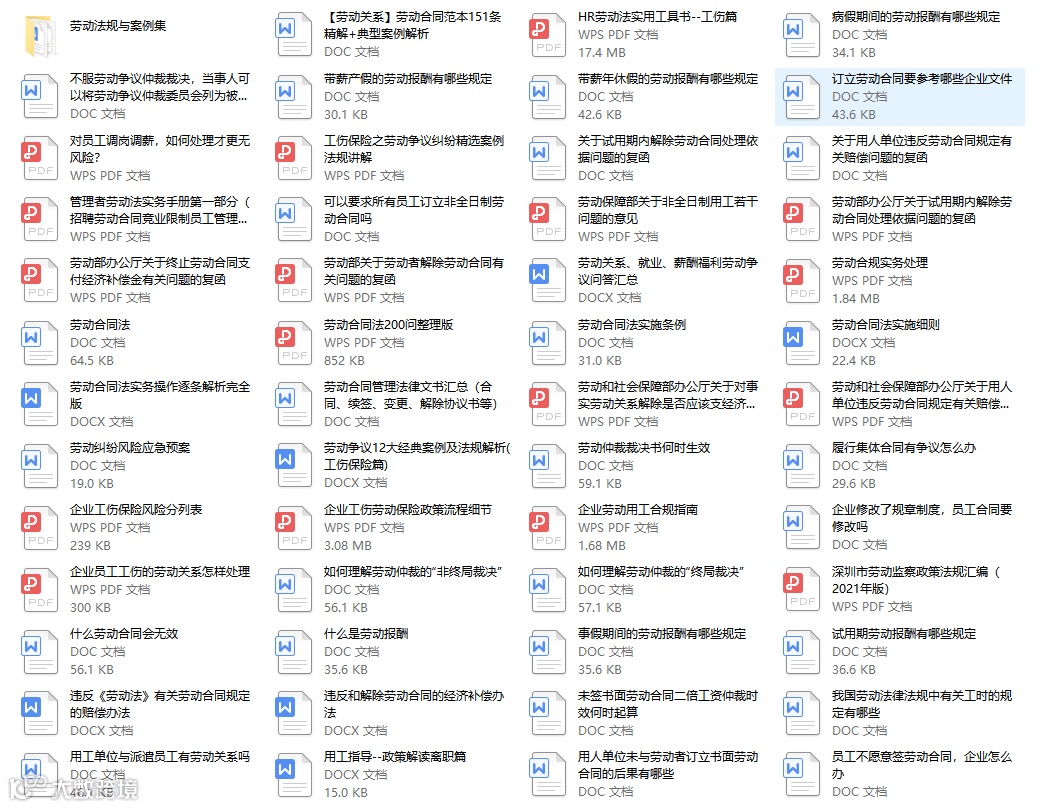Click the PDF icon for HR劳动法实用工具书--工伤篇
The image size is (1058, 808).
[548, 35]
